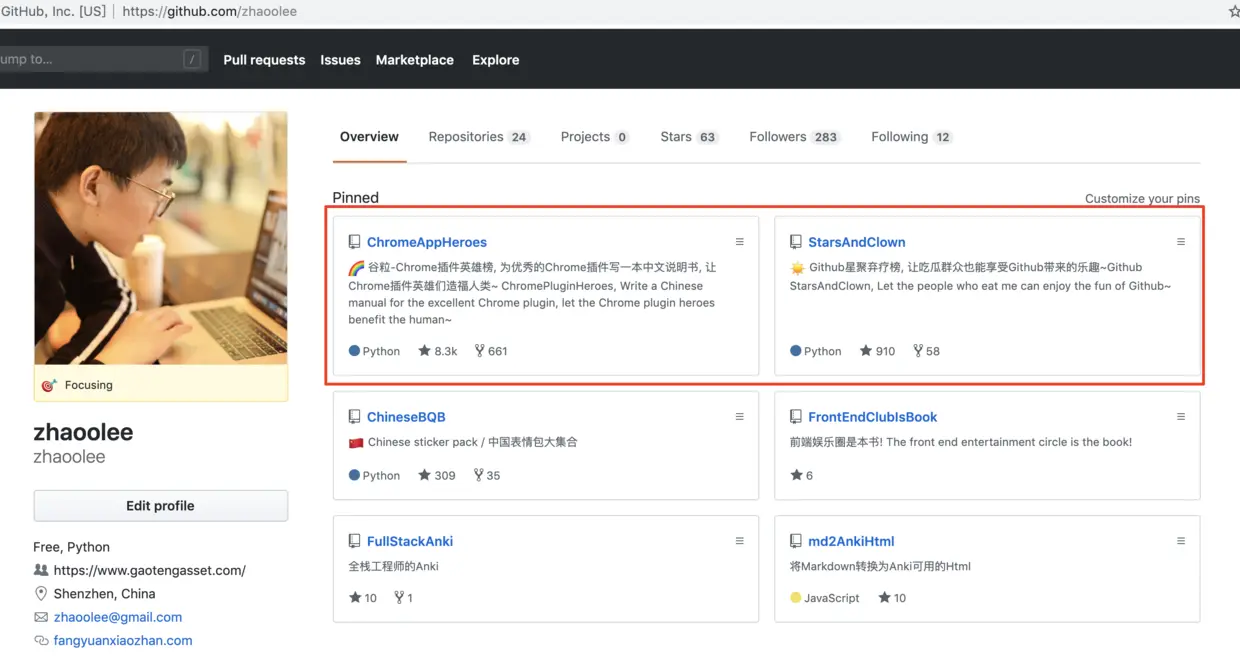Click the slash shortcut icon in search box

[x=192, y=59]
